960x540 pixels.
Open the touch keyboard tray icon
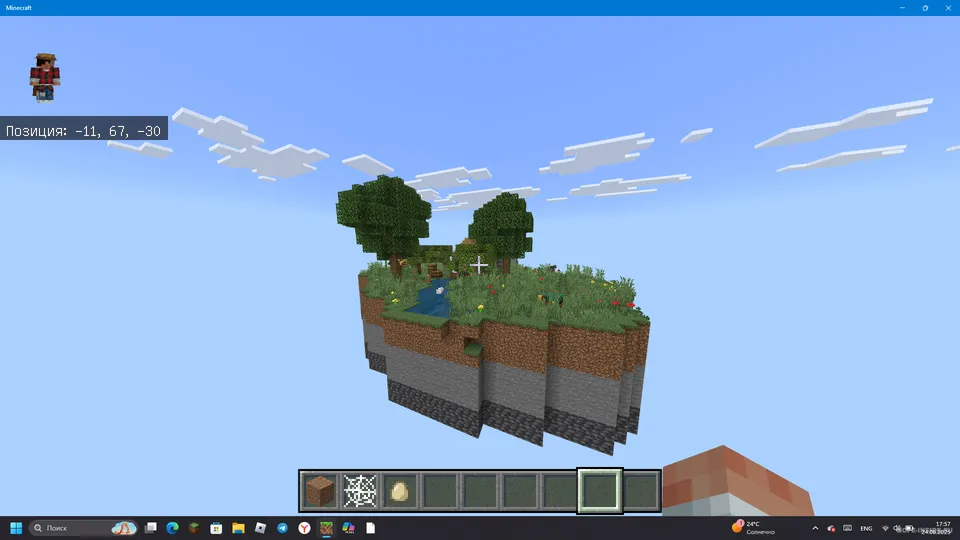pos(847,528)
